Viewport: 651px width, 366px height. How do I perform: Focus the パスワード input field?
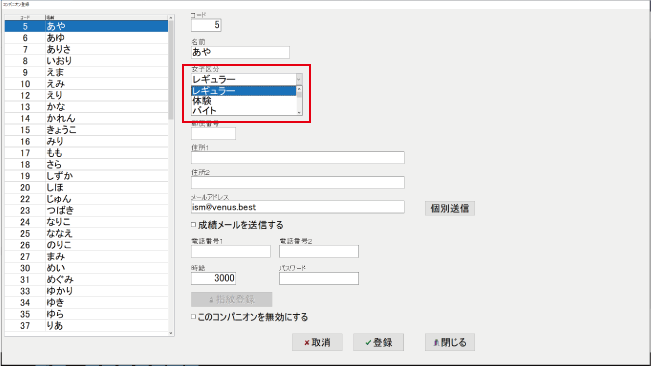tap(319, 278)
